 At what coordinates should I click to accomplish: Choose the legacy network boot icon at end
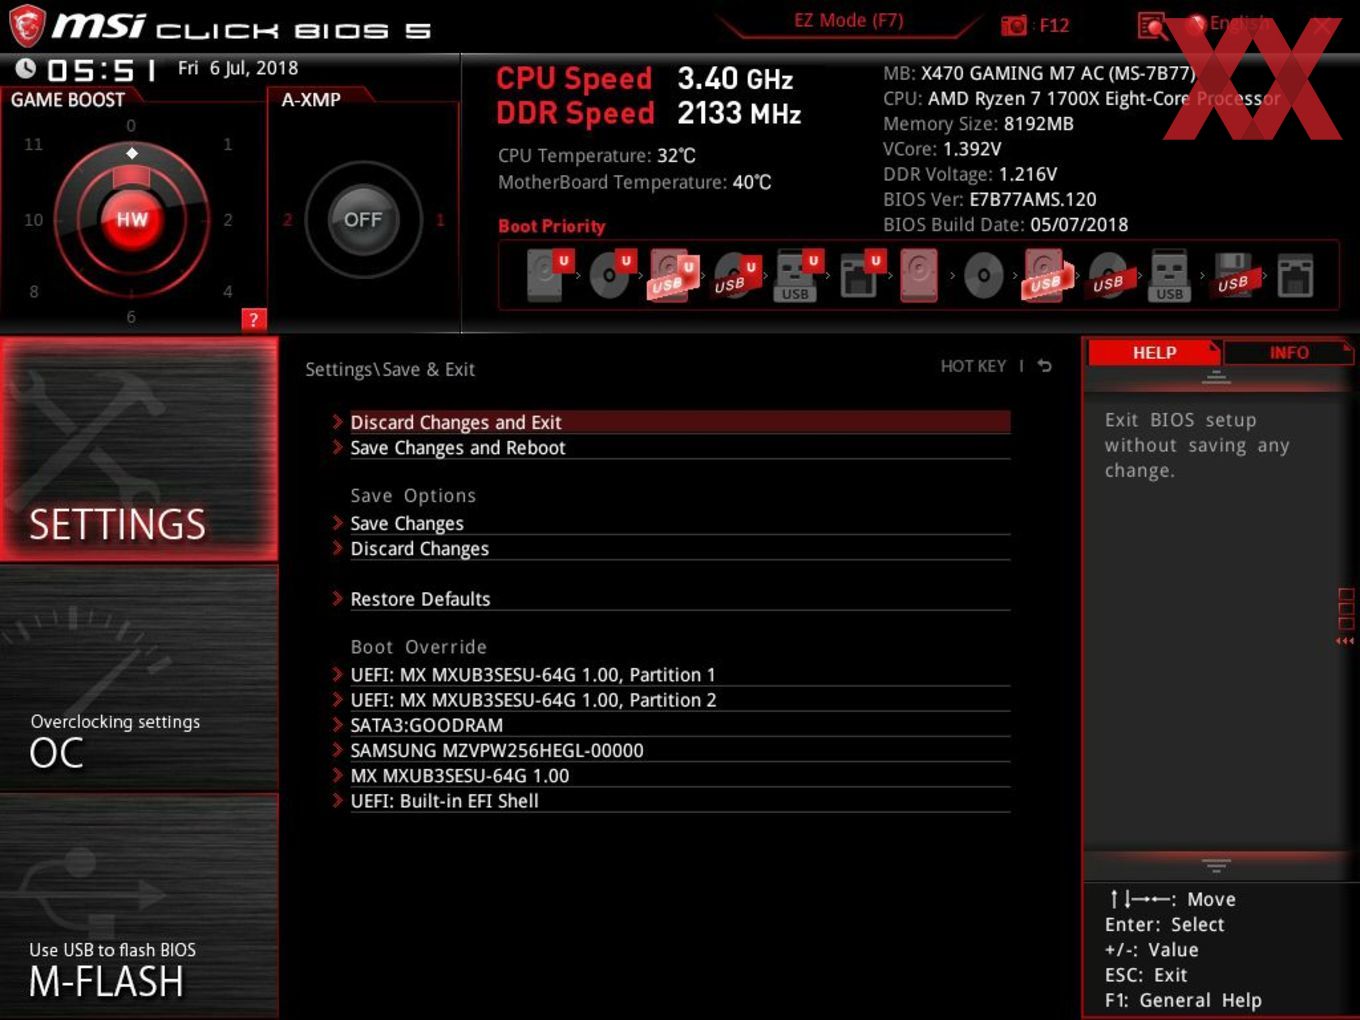1294,275
